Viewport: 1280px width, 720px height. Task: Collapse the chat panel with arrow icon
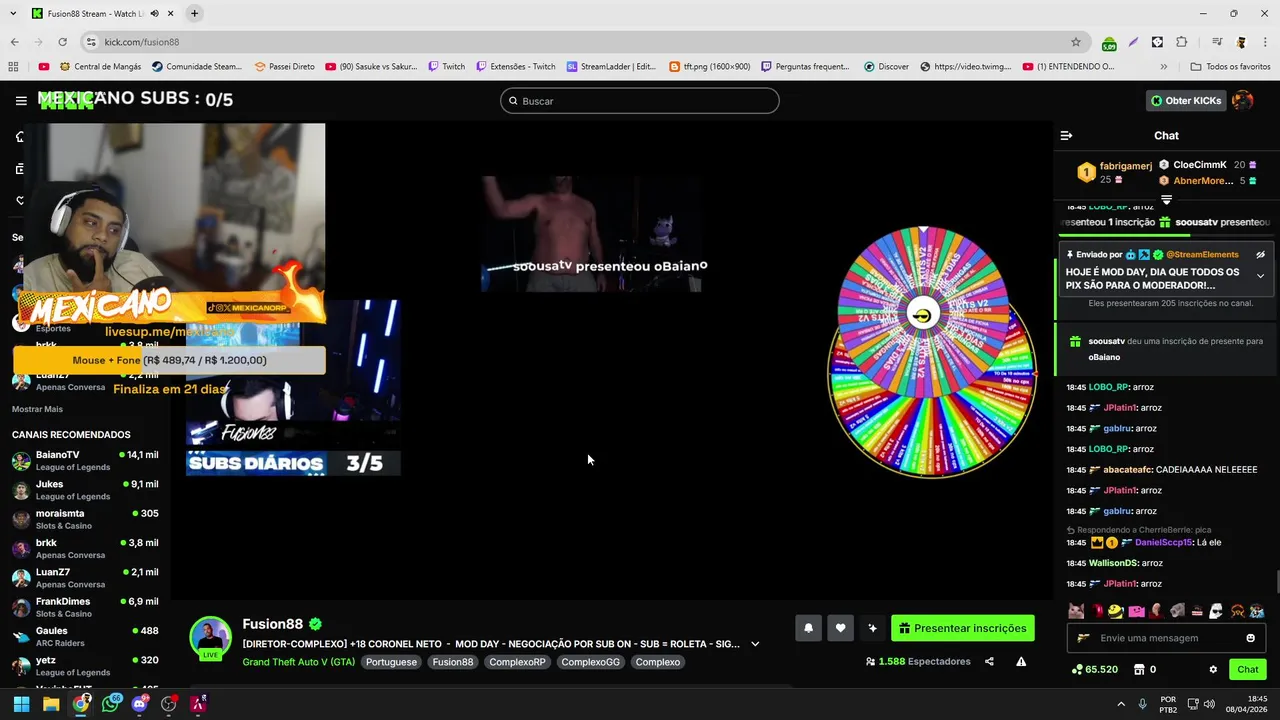click(1066, 135)
